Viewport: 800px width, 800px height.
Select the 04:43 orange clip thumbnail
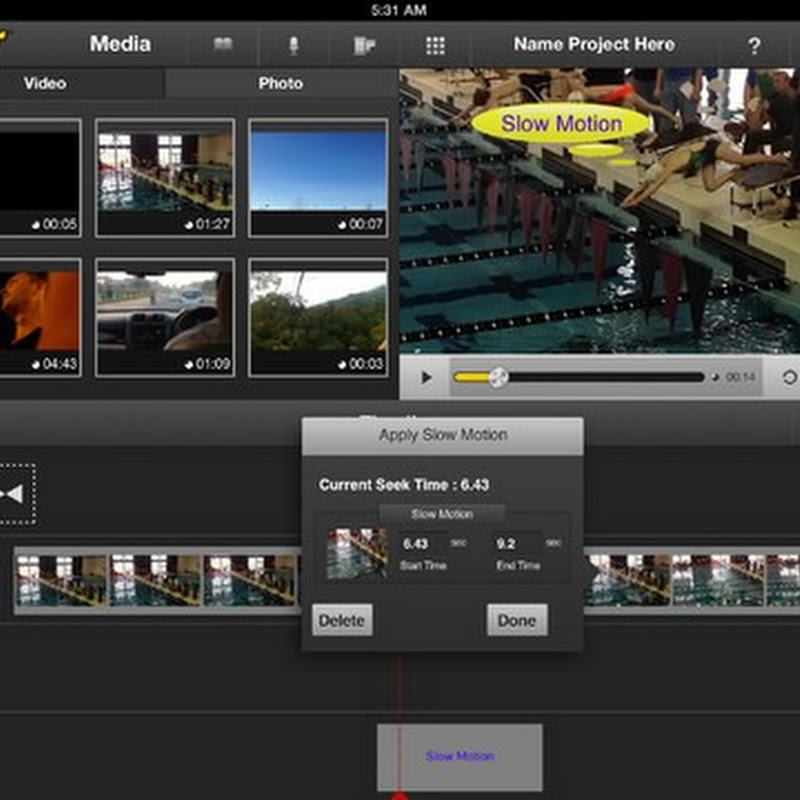coord(40,317)
